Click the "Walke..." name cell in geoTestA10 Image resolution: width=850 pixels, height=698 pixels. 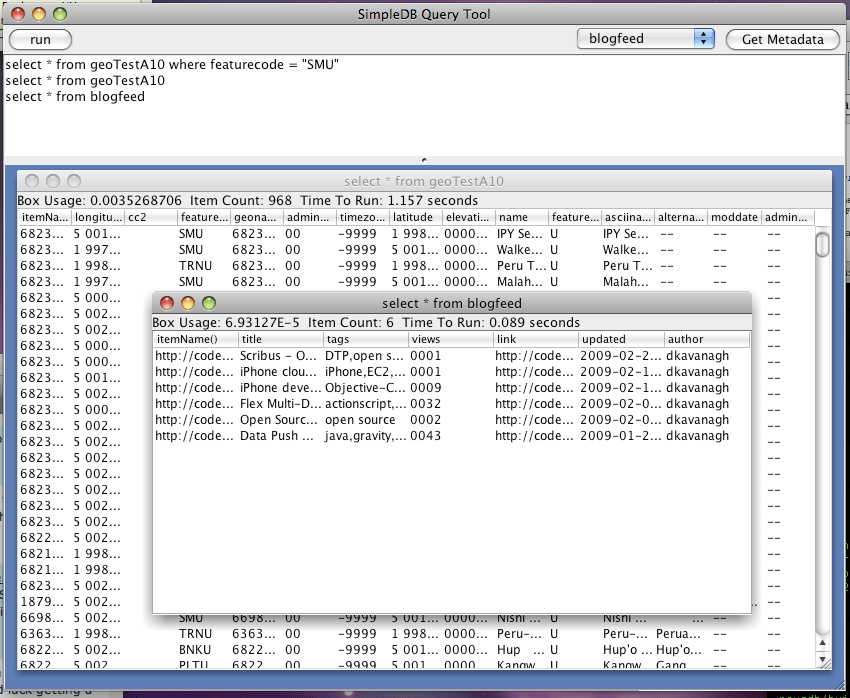(x=520, y=250)
